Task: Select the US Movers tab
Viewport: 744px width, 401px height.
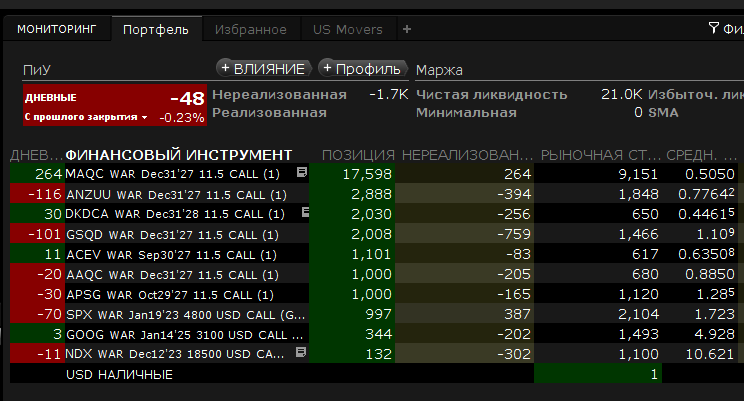Action: (x=347, y=29)
